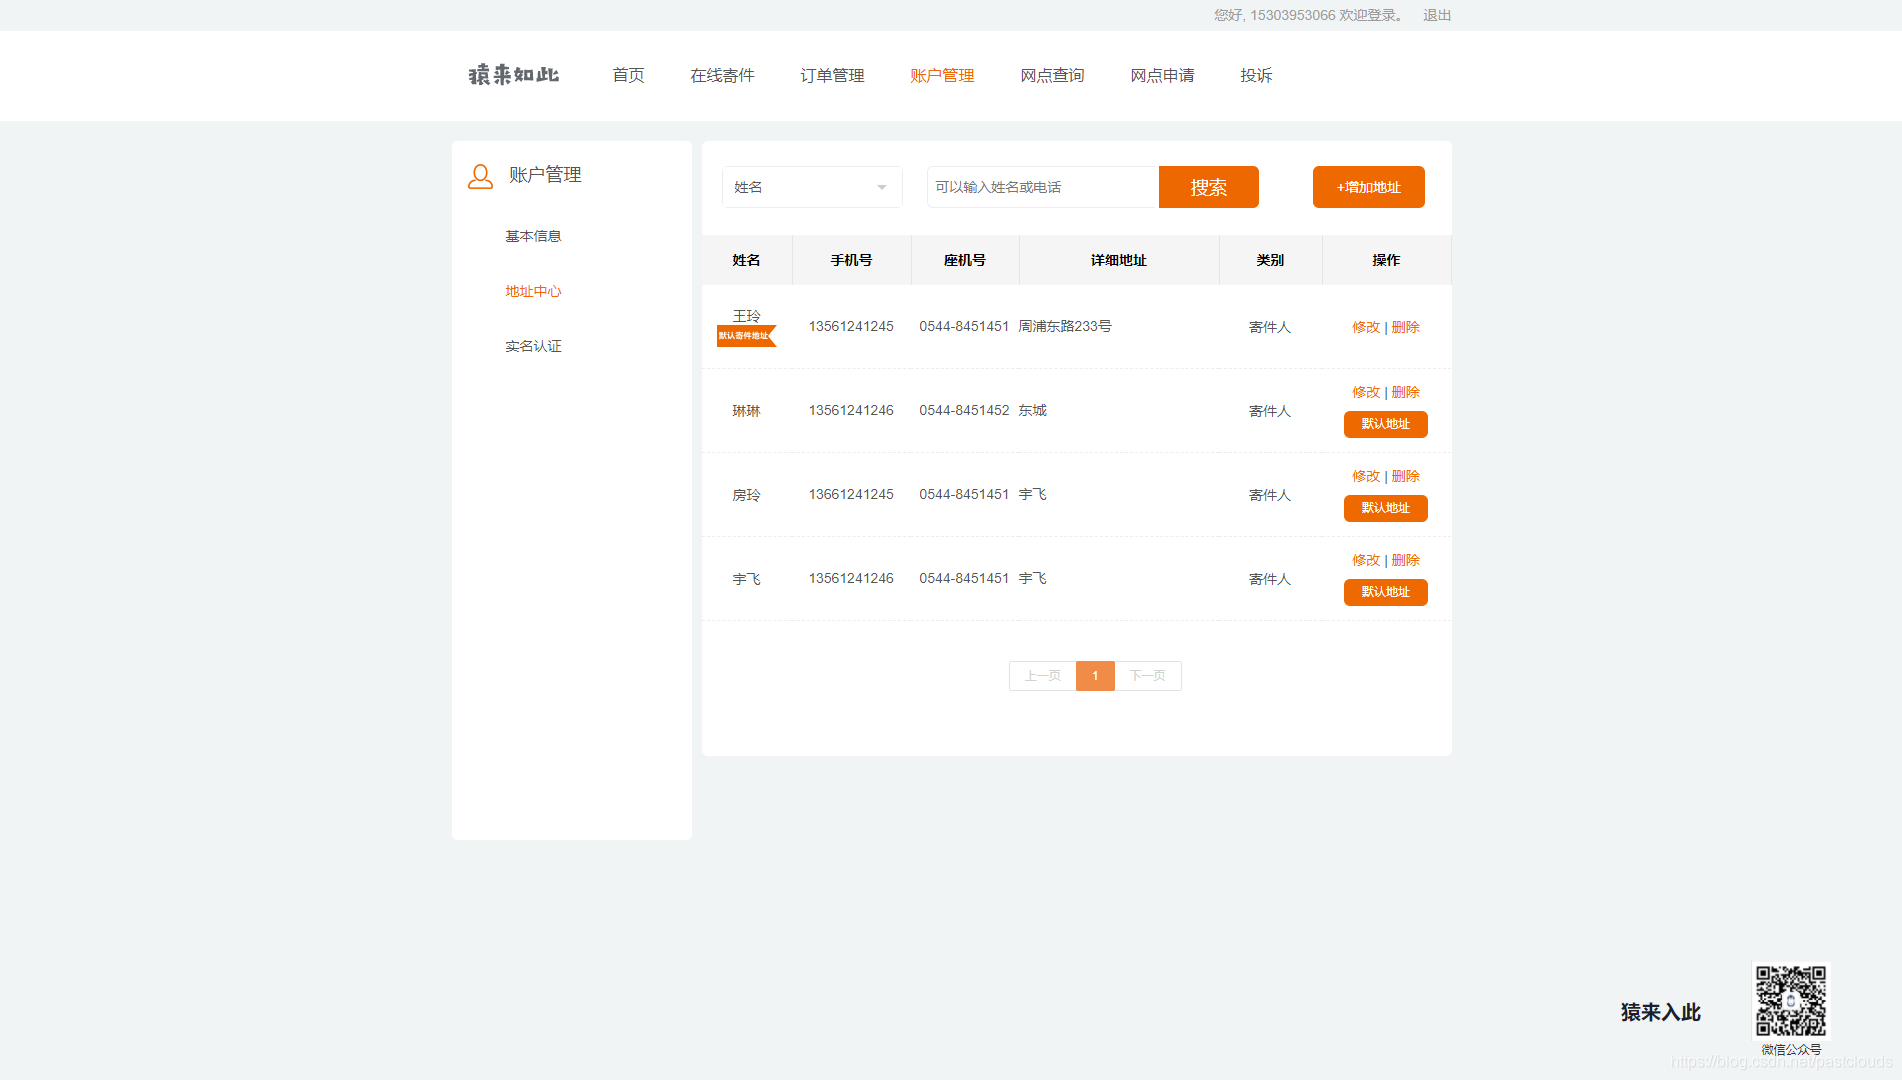The width and height of the screenshot is (1902, 1080).
Task: Click the 姓名 column header
Action: tap(746, 260)
